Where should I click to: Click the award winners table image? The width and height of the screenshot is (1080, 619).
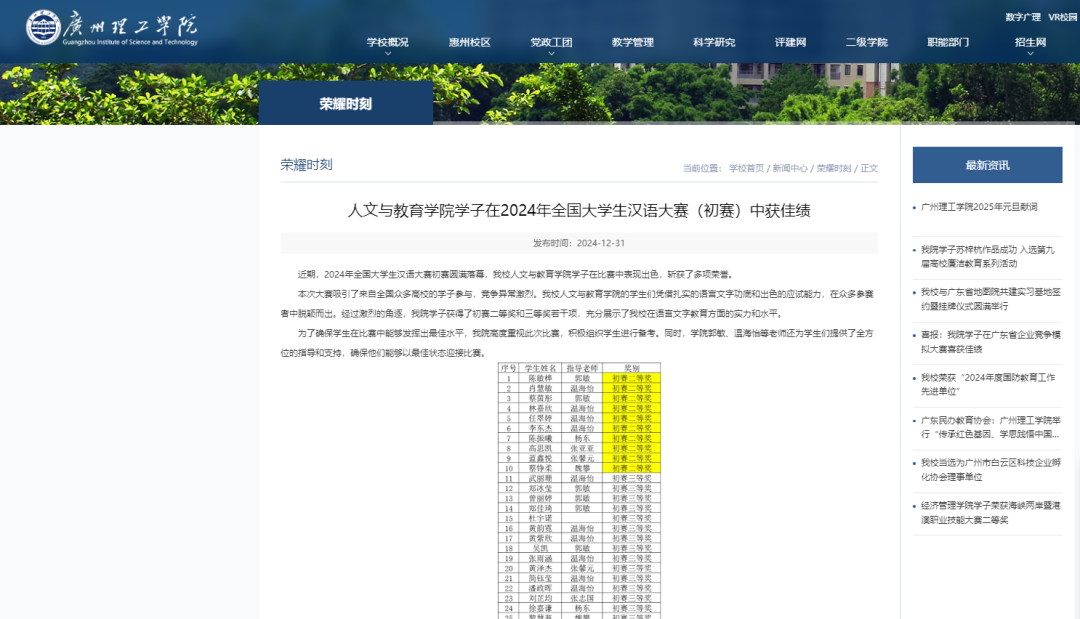click(x=579, y=490)
